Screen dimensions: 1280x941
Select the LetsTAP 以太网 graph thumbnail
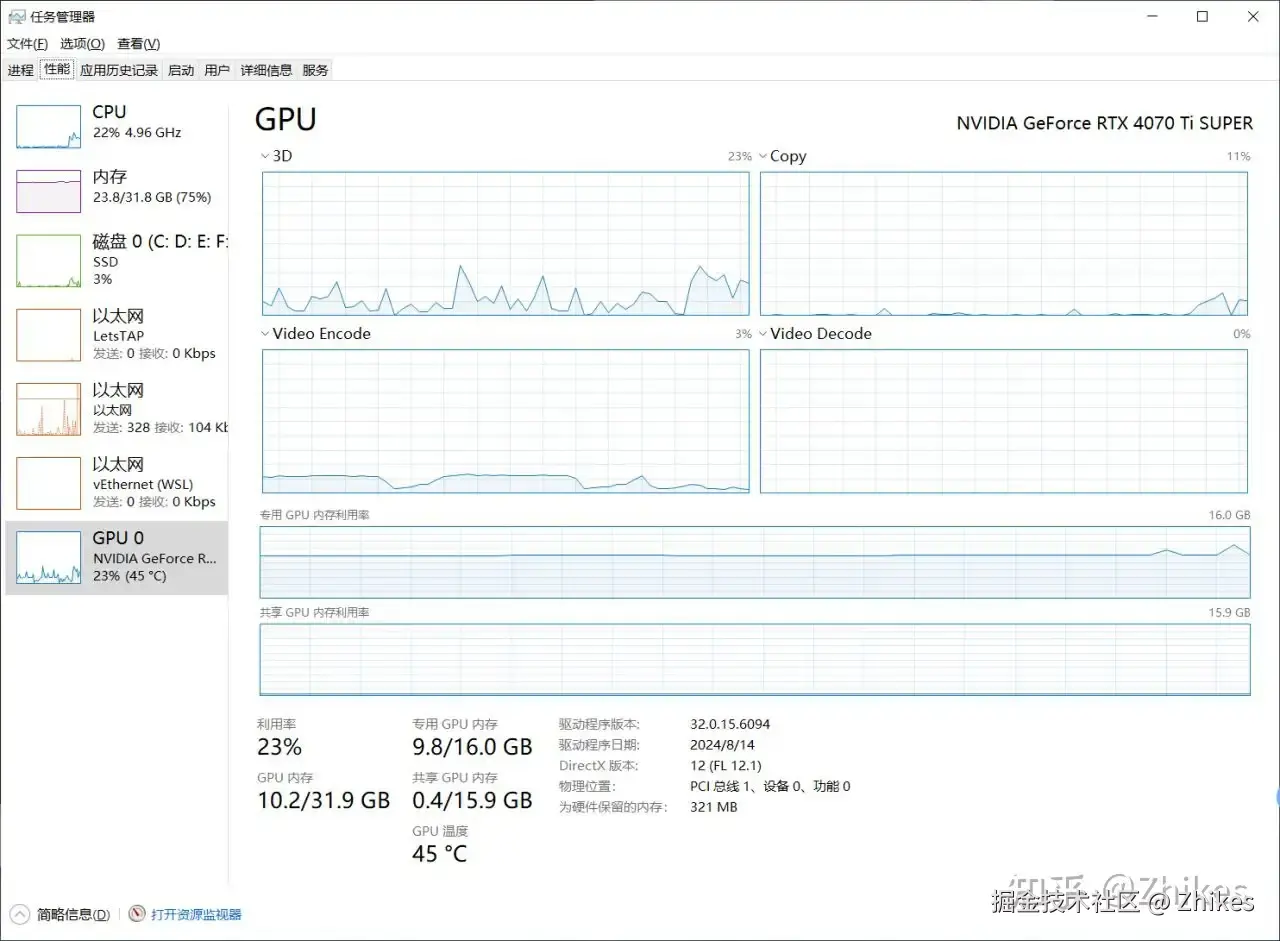coord(48,335)
